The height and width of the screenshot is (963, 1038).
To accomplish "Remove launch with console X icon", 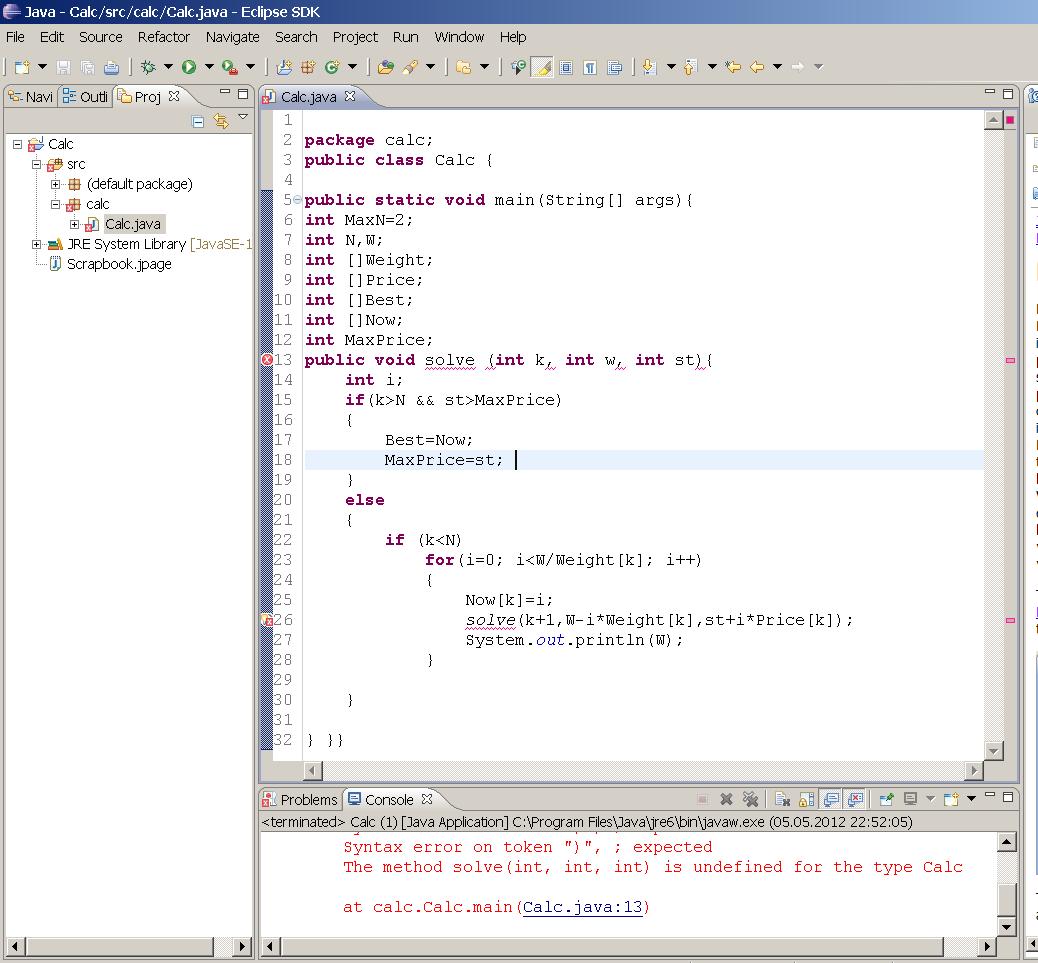I will click(x=726, y=799).
